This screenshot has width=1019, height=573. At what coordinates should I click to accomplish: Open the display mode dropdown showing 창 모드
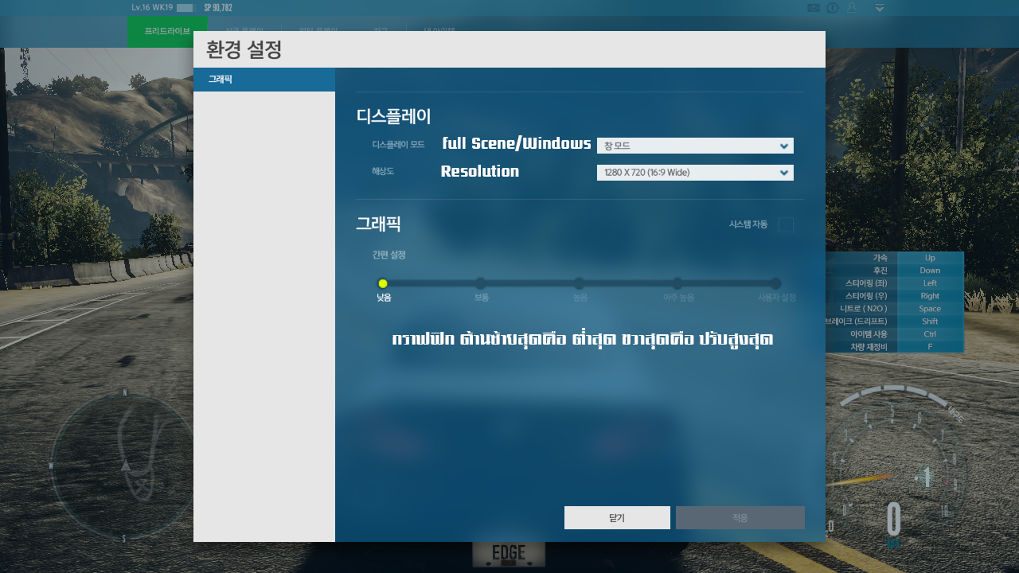[694, 146]
